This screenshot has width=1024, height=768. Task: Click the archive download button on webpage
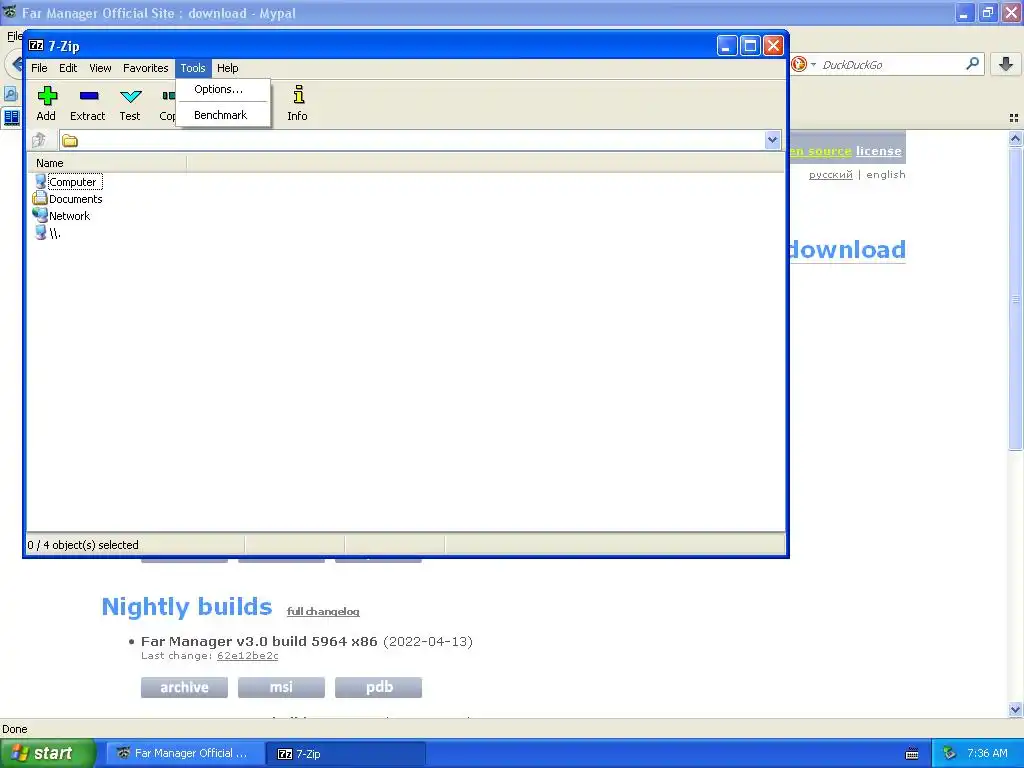184,687
